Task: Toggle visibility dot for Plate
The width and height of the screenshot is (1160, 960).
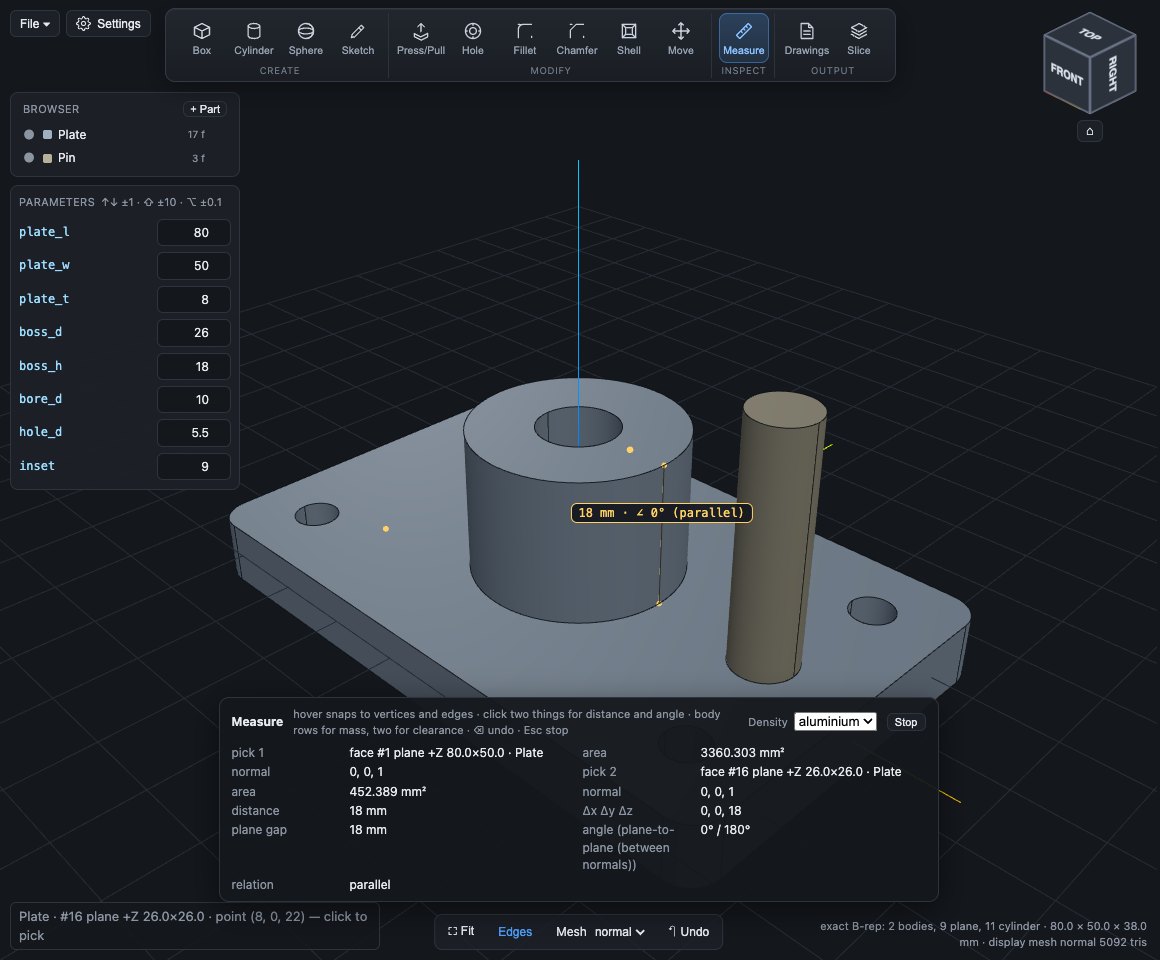Action: 29,135
